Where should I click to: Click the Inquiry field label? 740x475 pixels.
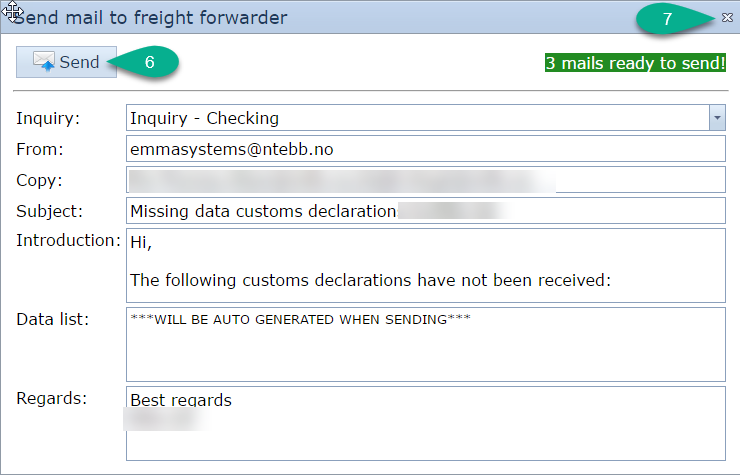point(48,119)
